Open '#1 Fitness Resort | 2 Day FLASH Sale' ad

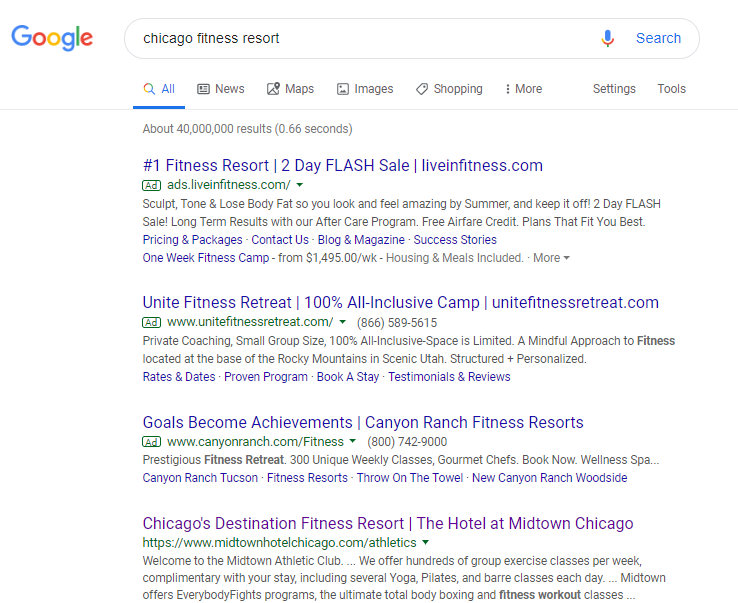(x=343, y=166)
